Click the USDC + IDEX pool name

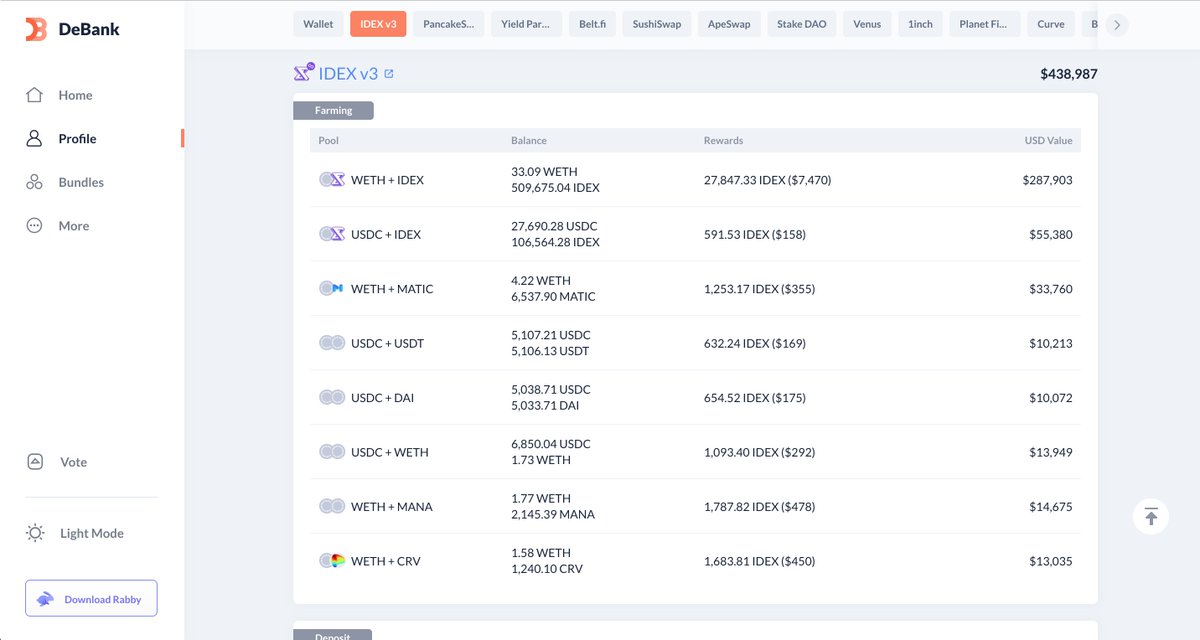tap(386, 234)
